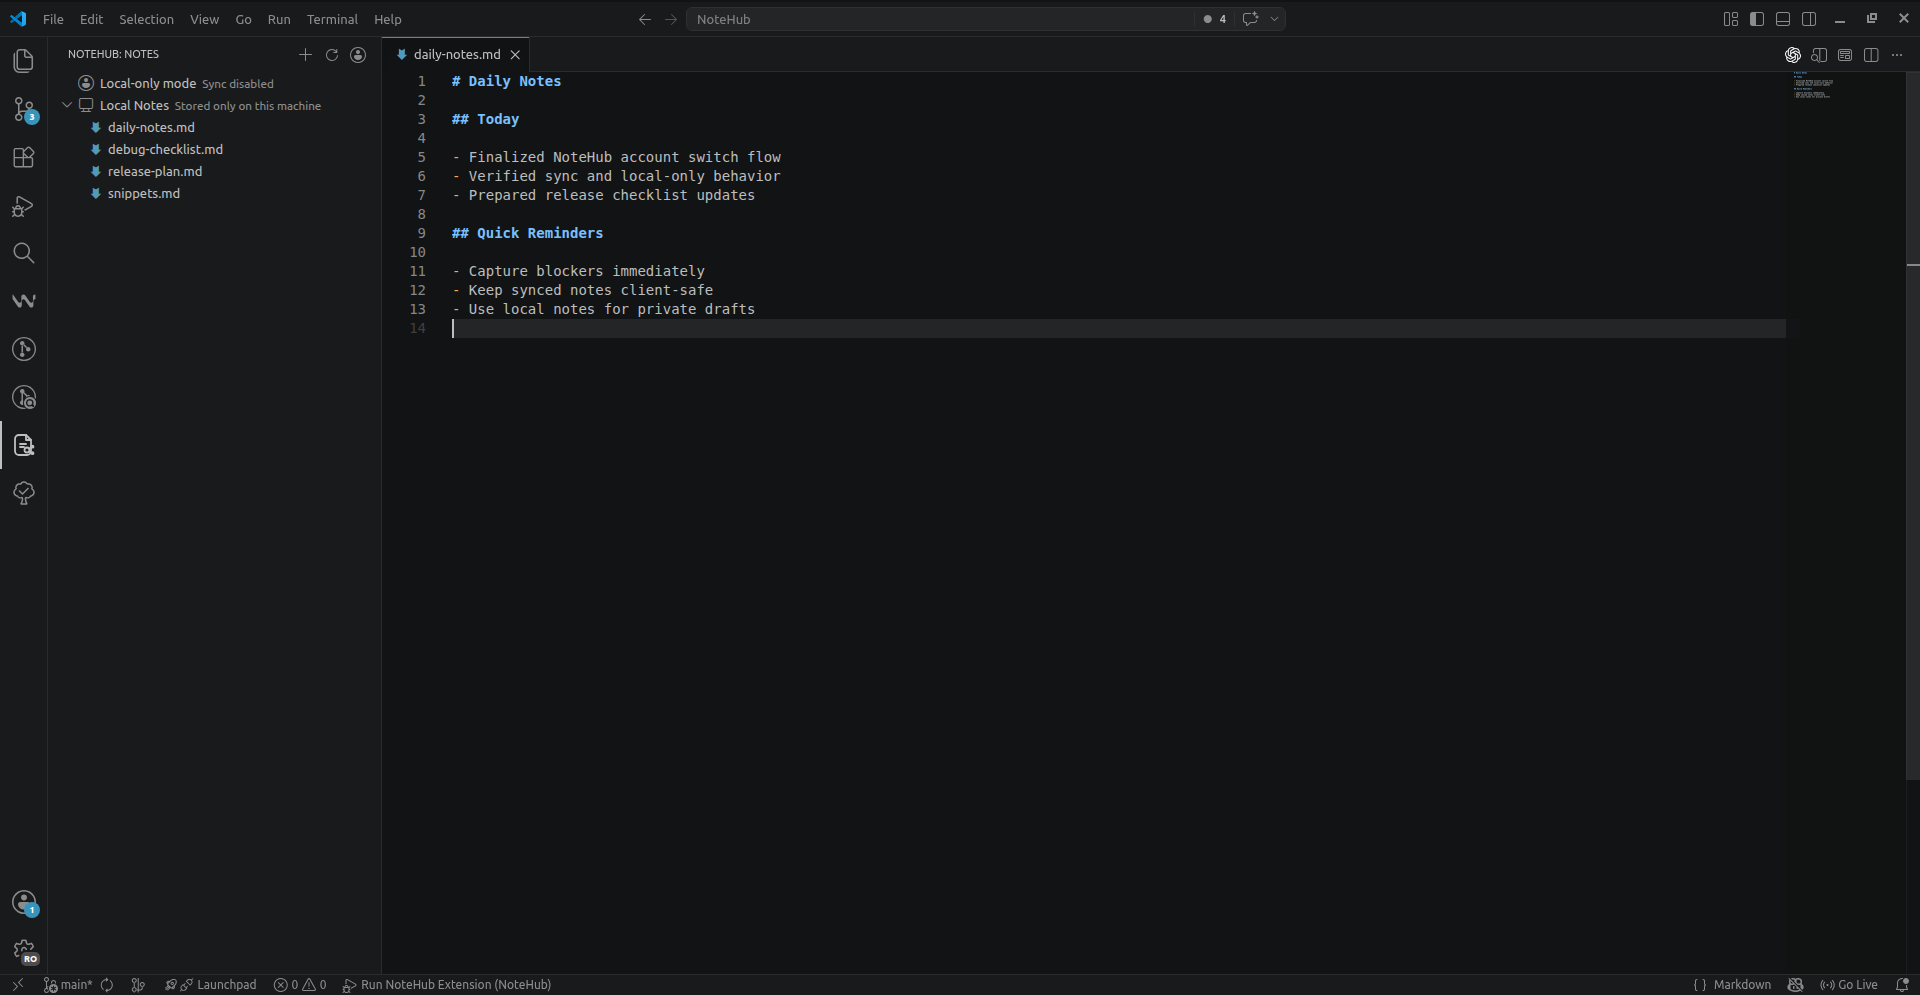Open the Source Control view
The width and height of the screenshot is (1920, 995).
point(24,109)
